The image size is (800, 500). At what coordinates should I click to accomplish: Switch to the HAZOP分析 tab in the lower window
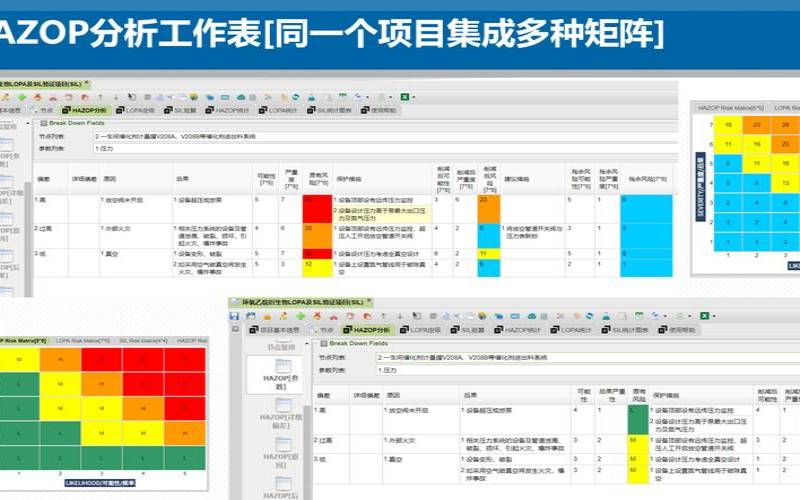[367, 330]
